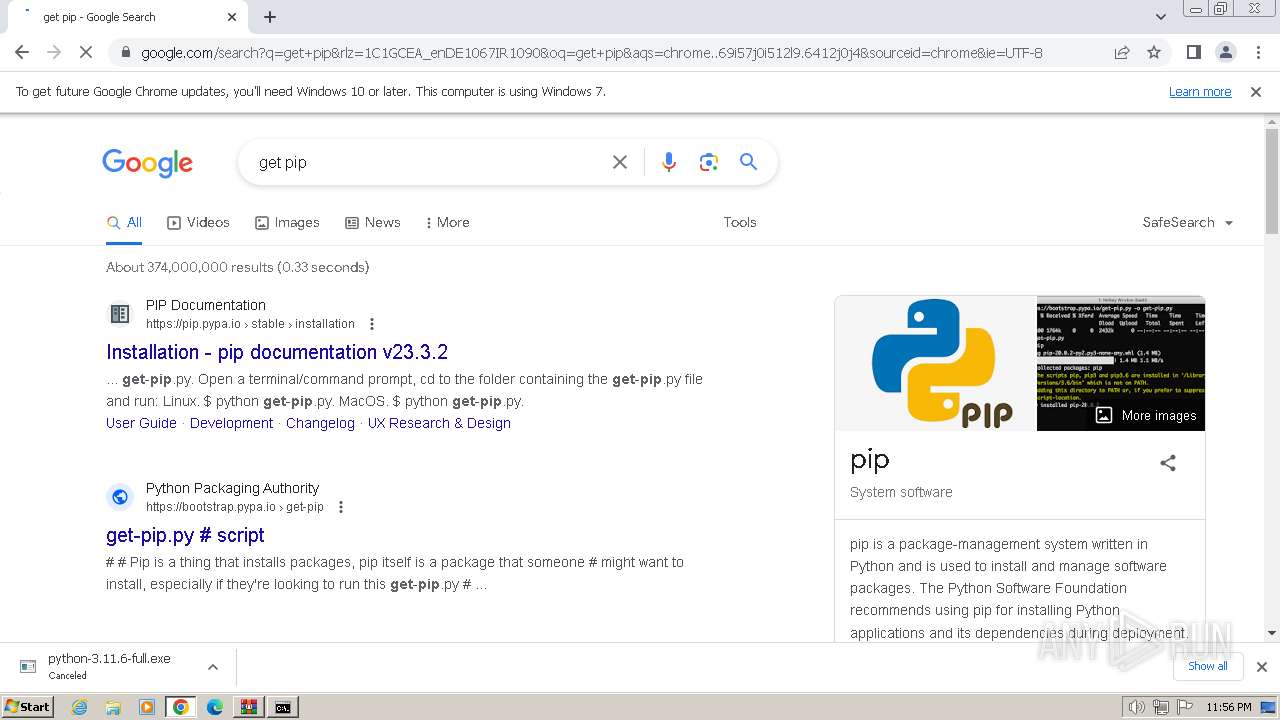
Task: Open Microsoft Edge from taskbar
Action: coord(214,707)
